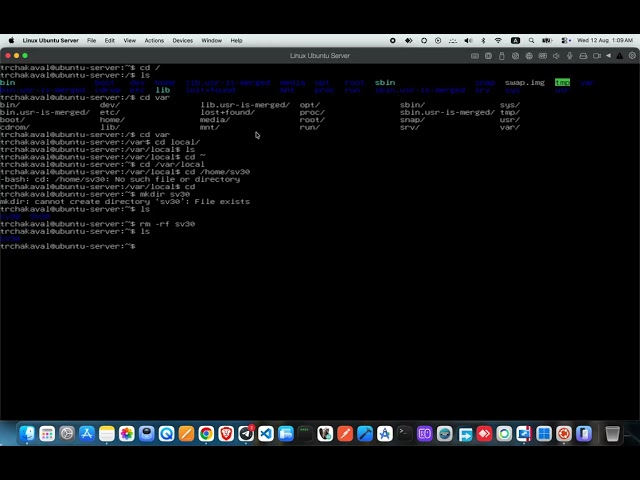Open Photos from the Dock
640x480 pixels.
point(127,433)
